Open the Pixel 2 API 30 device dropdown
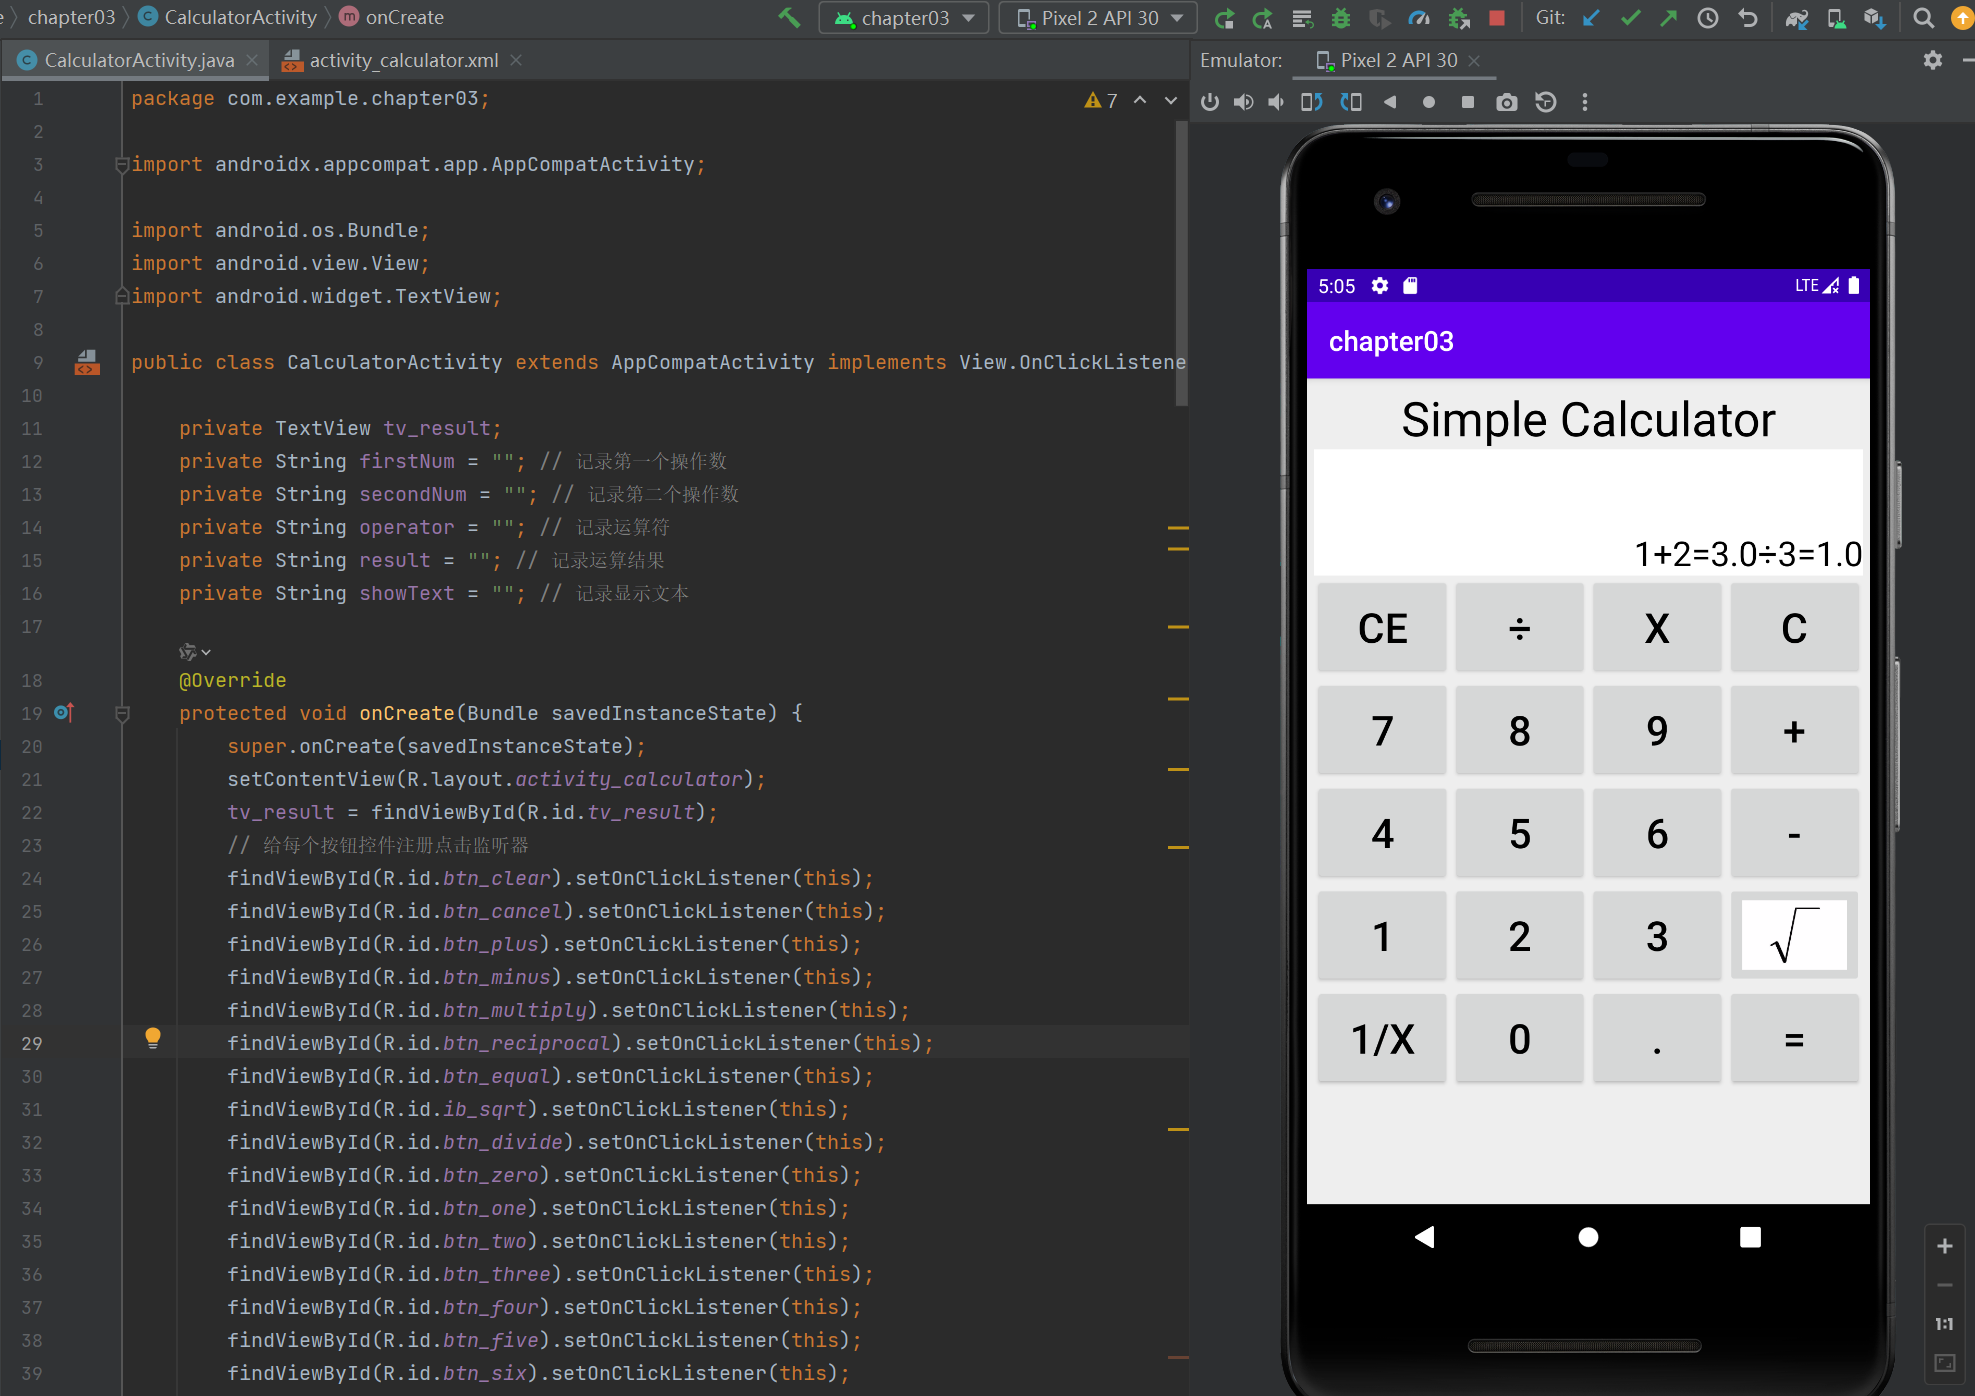This screenshot has width=1975, height=1396. (x=1098, y=18)
